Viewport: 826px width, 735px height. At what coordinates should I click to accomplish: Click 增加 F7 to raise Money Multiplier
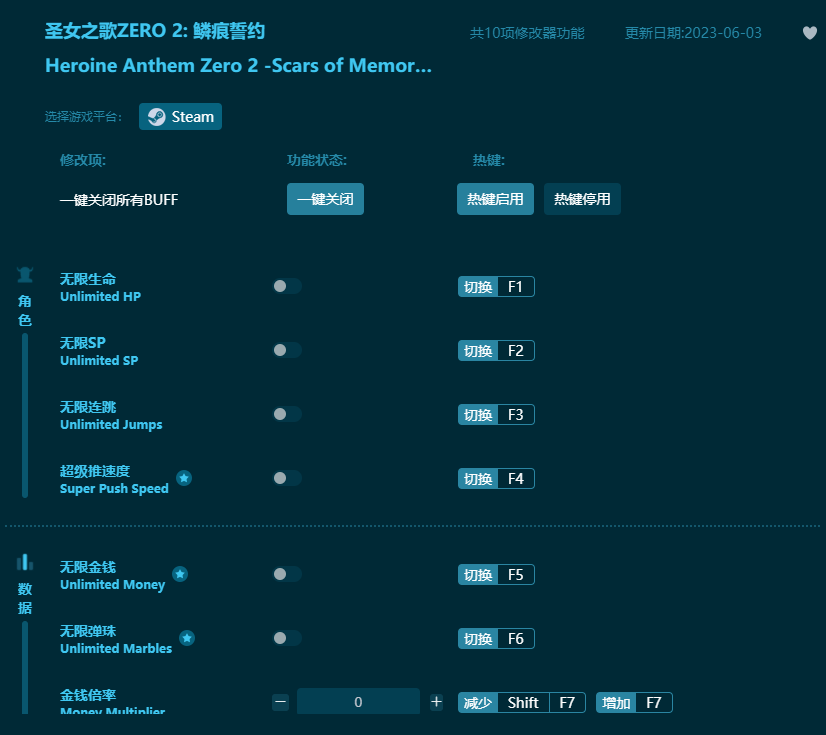633,702
